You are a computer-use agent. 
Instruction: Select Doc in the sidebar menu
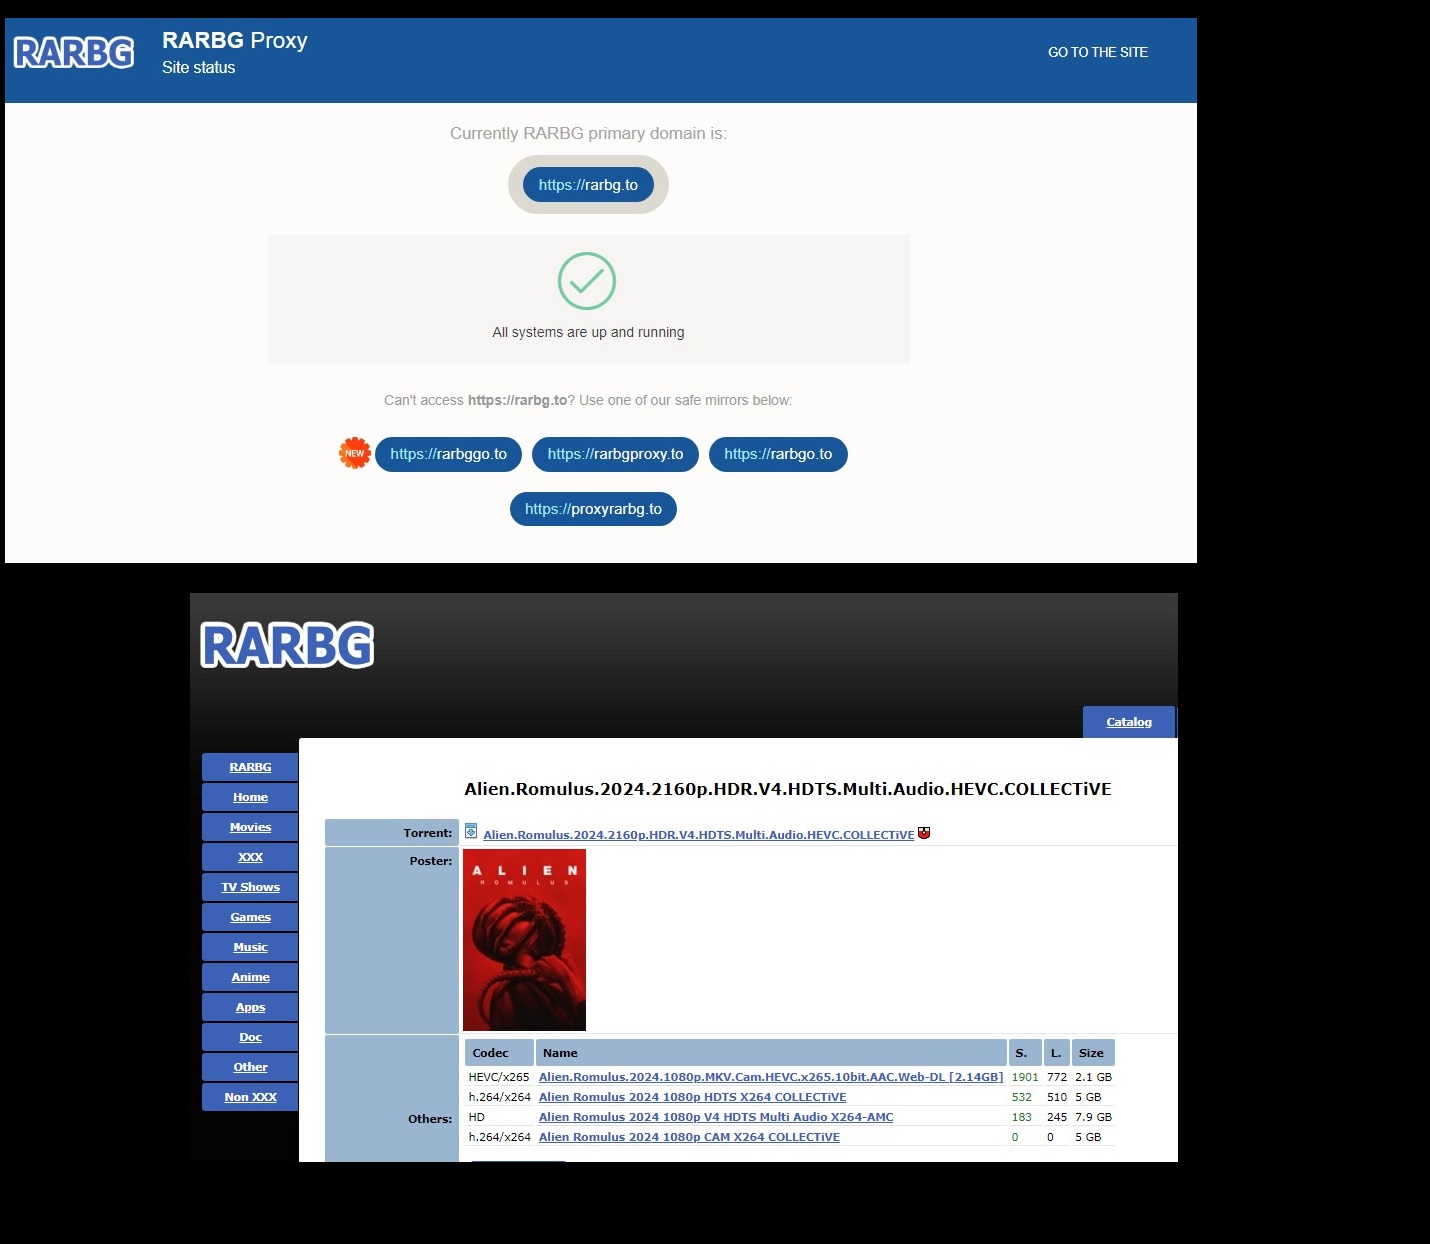click(x=250, y=1037)
